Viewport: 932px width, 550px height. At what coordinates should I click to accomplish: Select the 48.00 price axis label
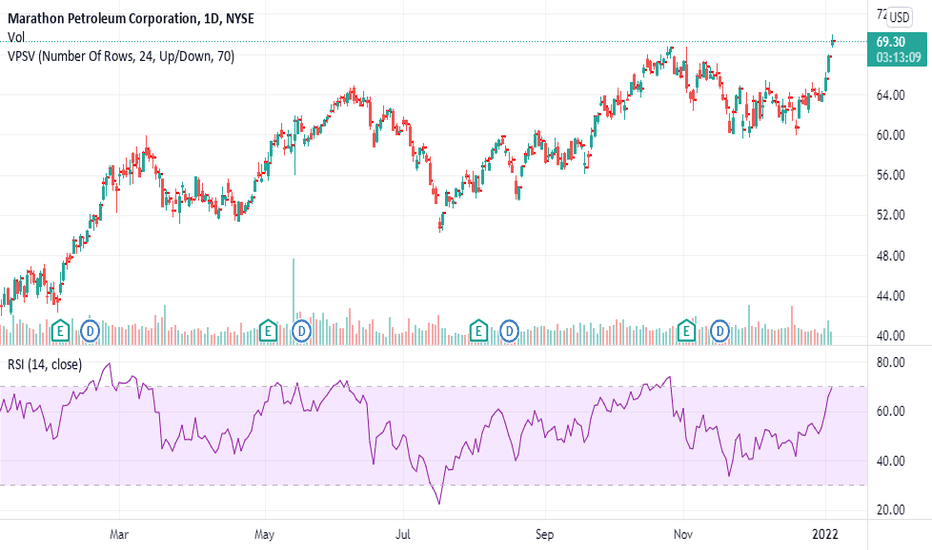[x=890, y=256]
